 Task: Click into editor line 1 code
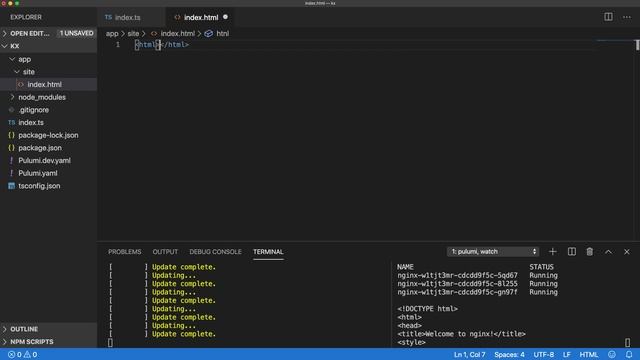click(162, 44)
